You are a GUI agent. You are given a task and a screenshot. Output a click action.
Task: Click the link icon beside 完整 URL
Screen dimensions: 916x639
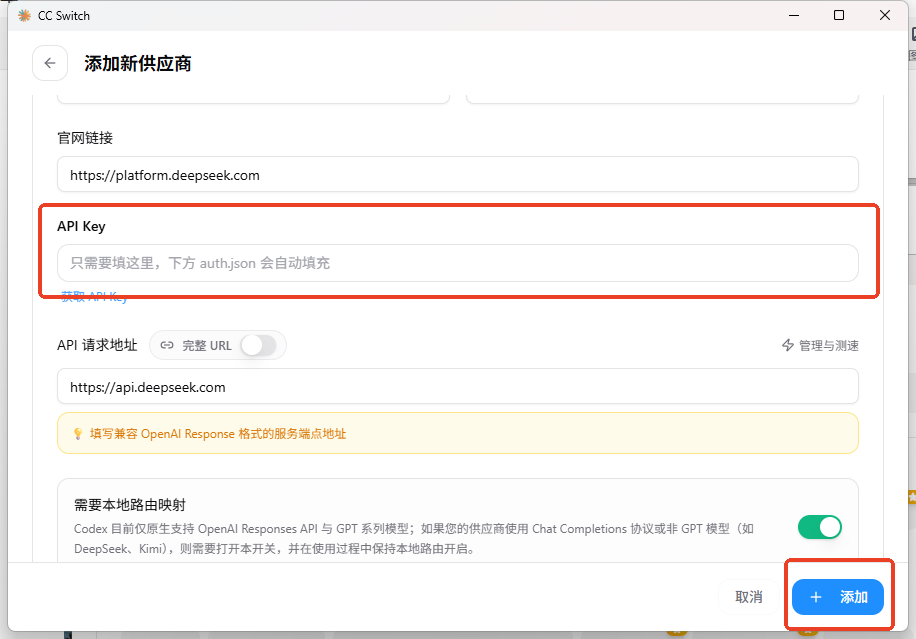[x=167, y=345]
